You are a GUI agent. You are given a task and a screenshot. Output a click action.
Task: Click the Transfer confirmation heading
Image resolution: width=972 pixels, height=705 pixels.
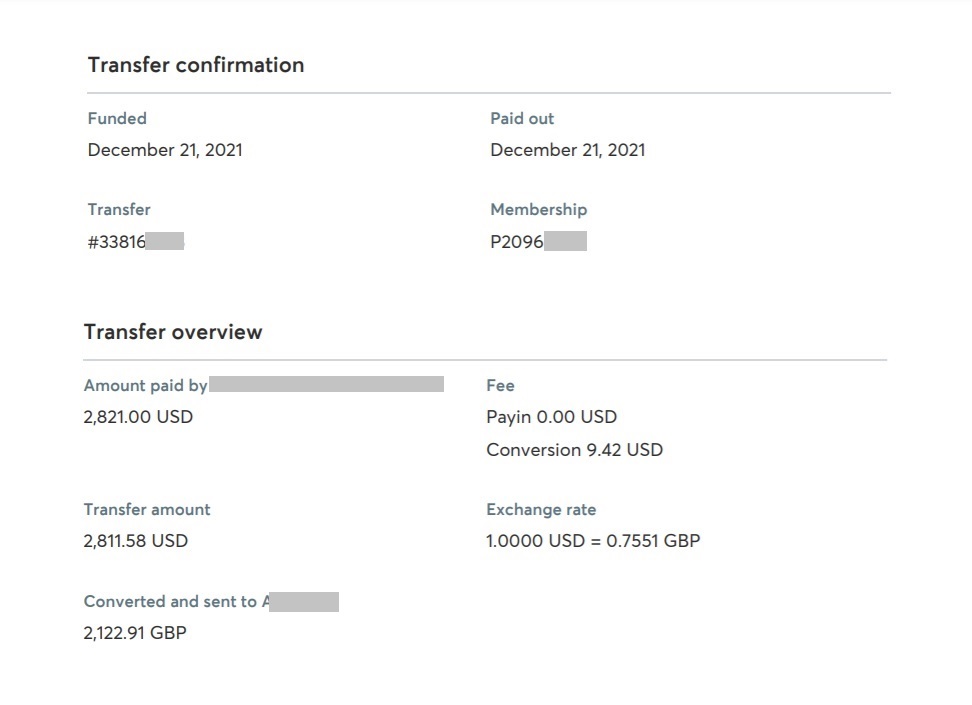coord(196,65)
